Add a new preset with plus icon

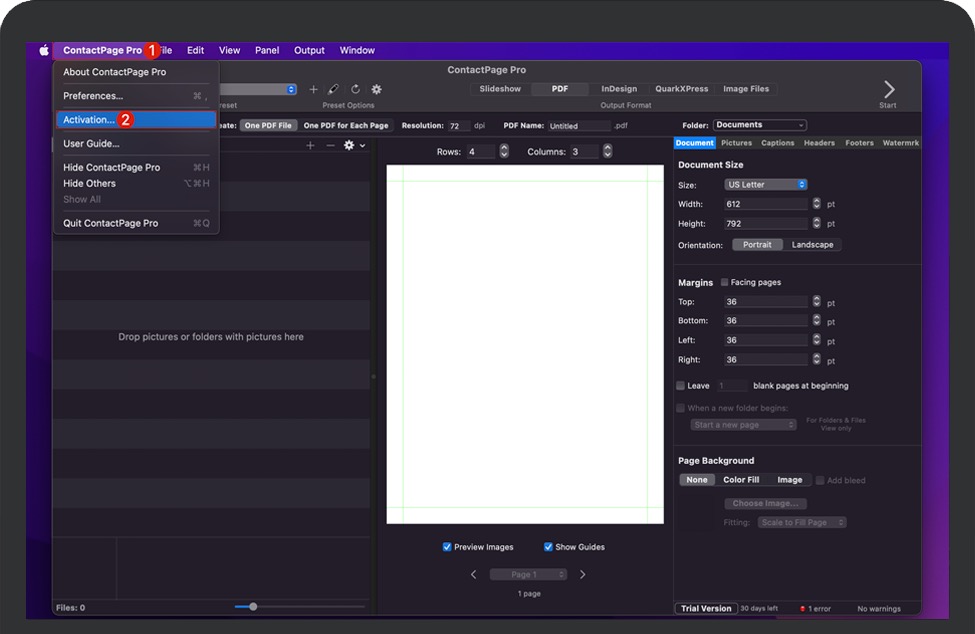tap(313, 90)
